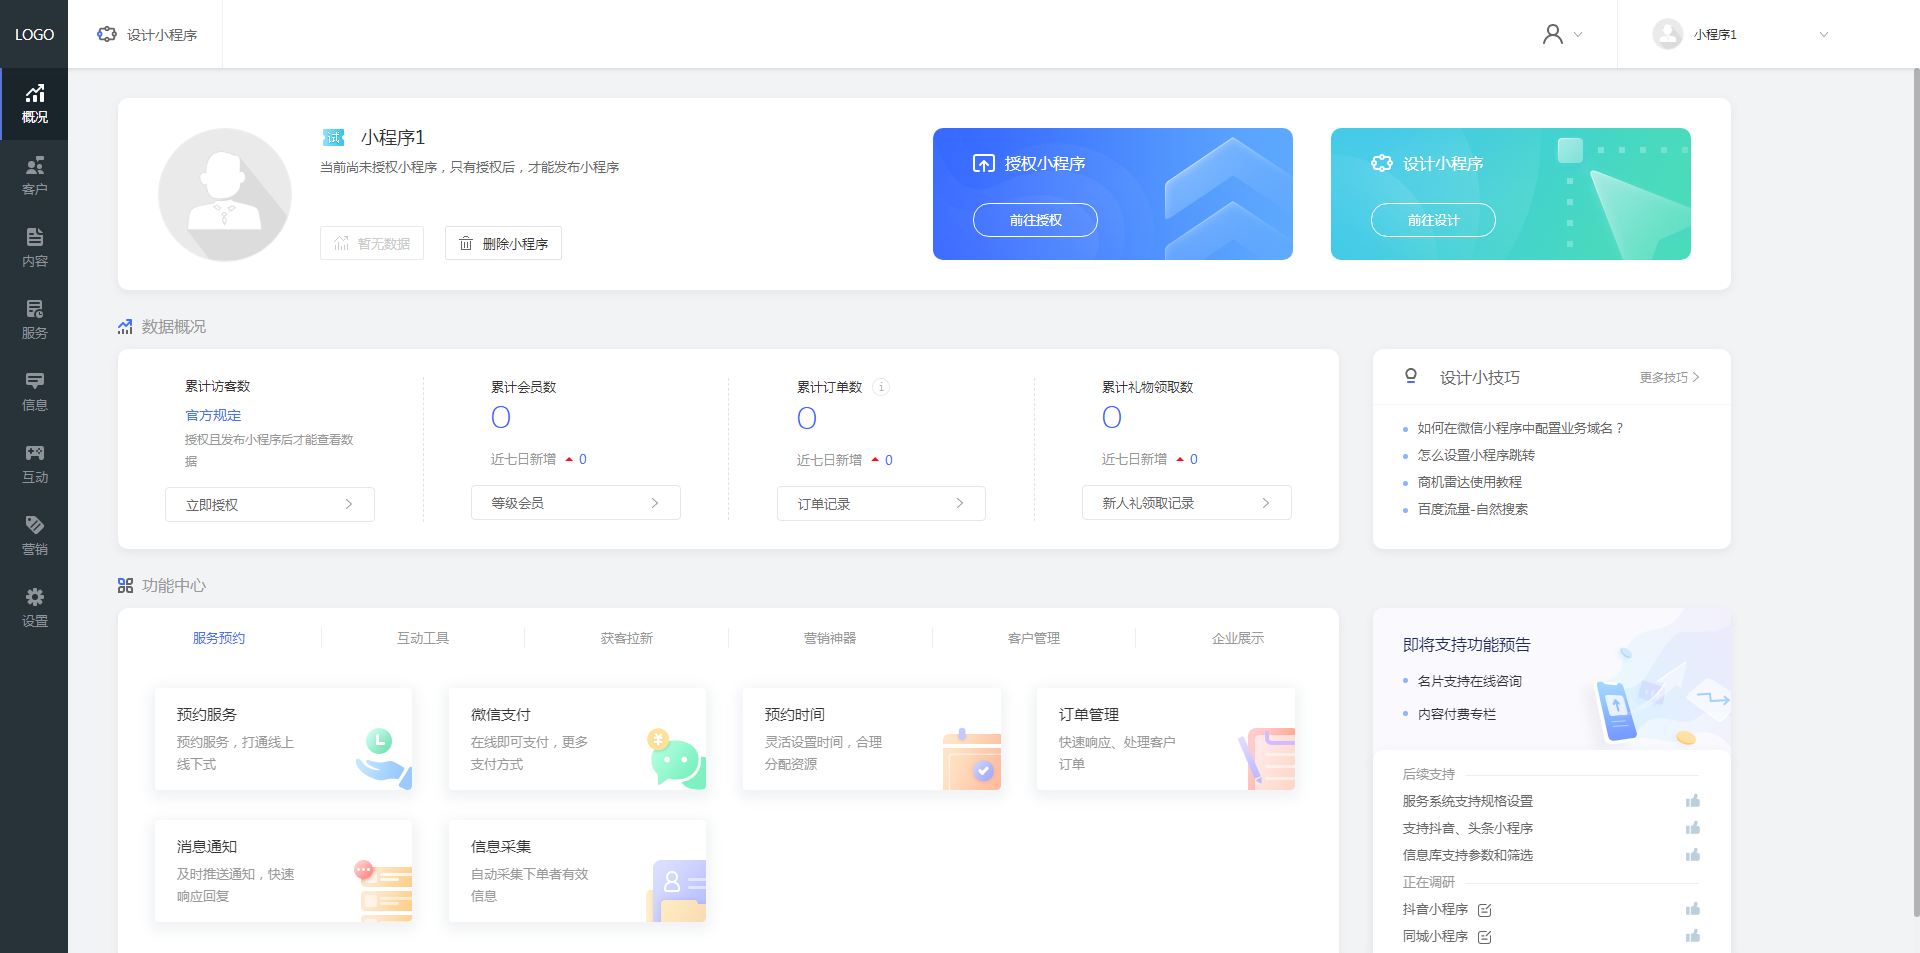This screenshot has height=953, width=1920.
Task: Like 服务系统支持规格设置 with thumbs-up
Action: [x=1692, y=801]
